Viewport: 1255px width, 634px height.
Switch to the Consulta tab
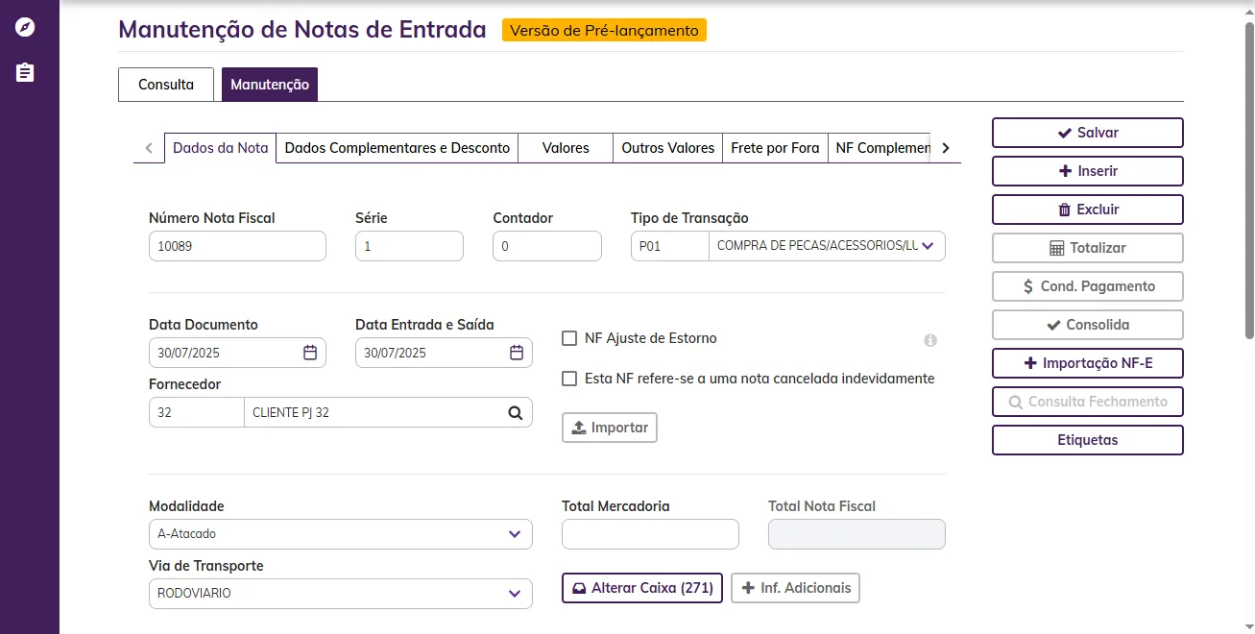[x=166, y=85]
